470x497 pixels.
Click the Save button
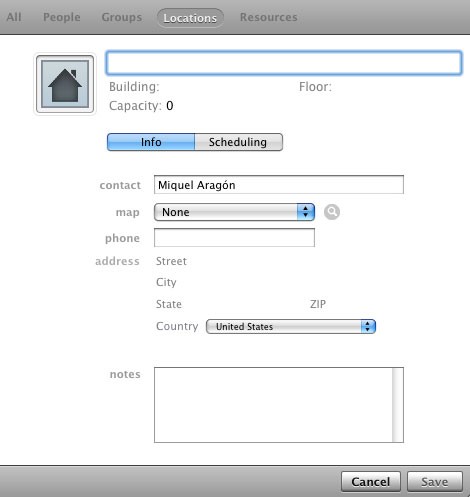pos(435,482)
